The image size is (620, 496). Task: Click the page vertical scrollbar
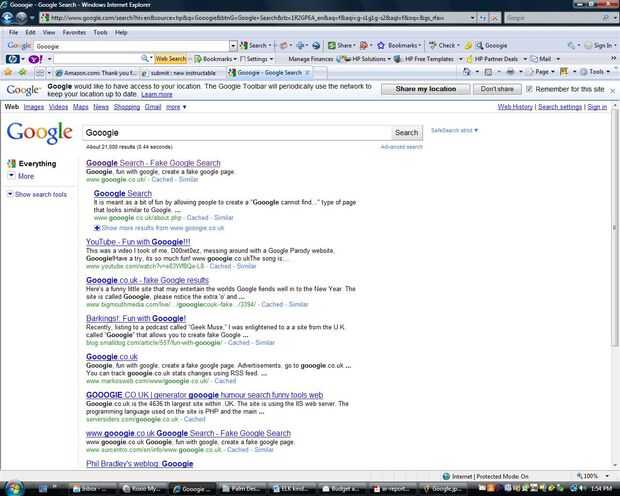click(x=614, y=227)
